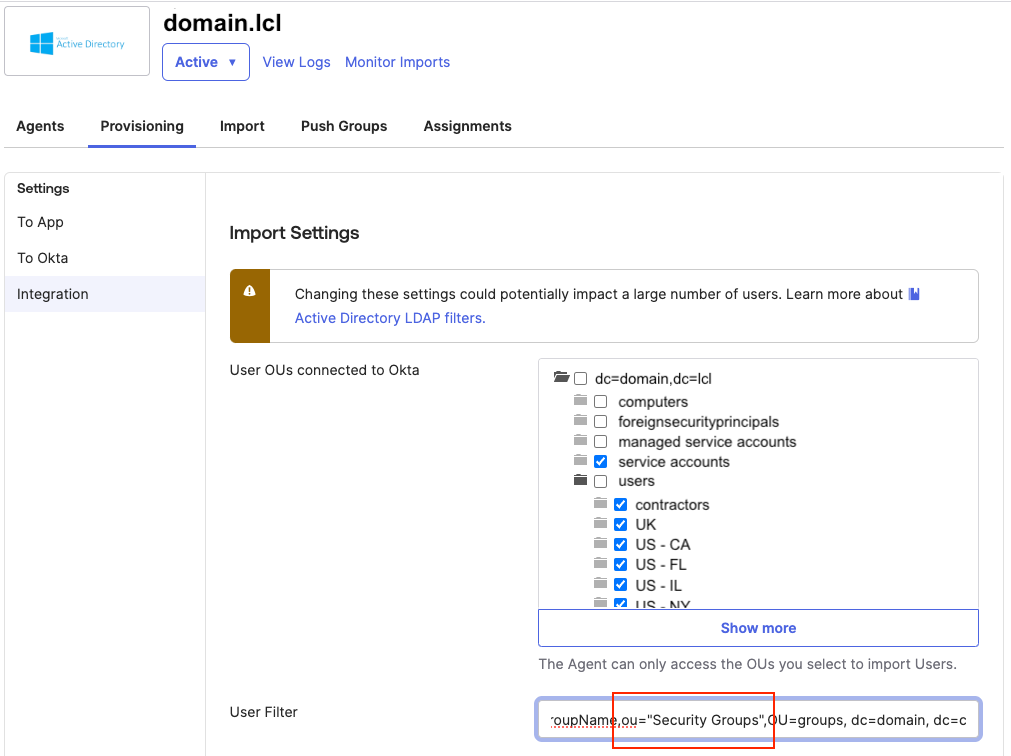Select the Provisioning tab
Image resolution: width=1011 pixels, height=756 pixels.
[142, 126]
